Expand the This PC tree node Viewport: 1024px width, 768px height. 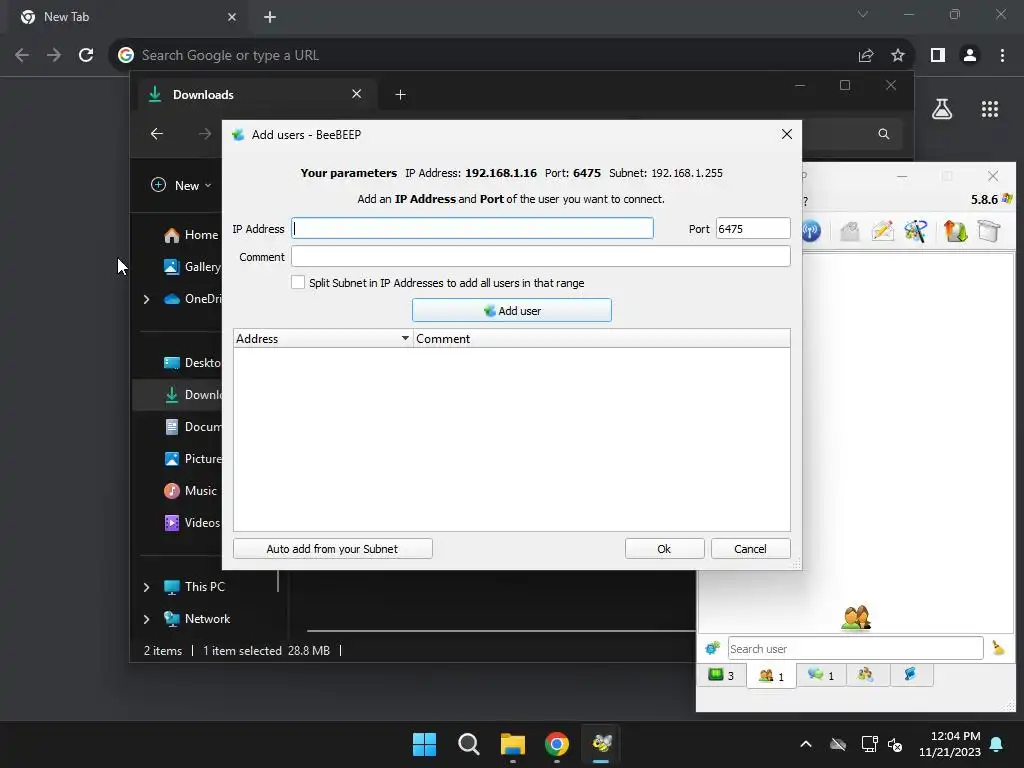[146, 587]
